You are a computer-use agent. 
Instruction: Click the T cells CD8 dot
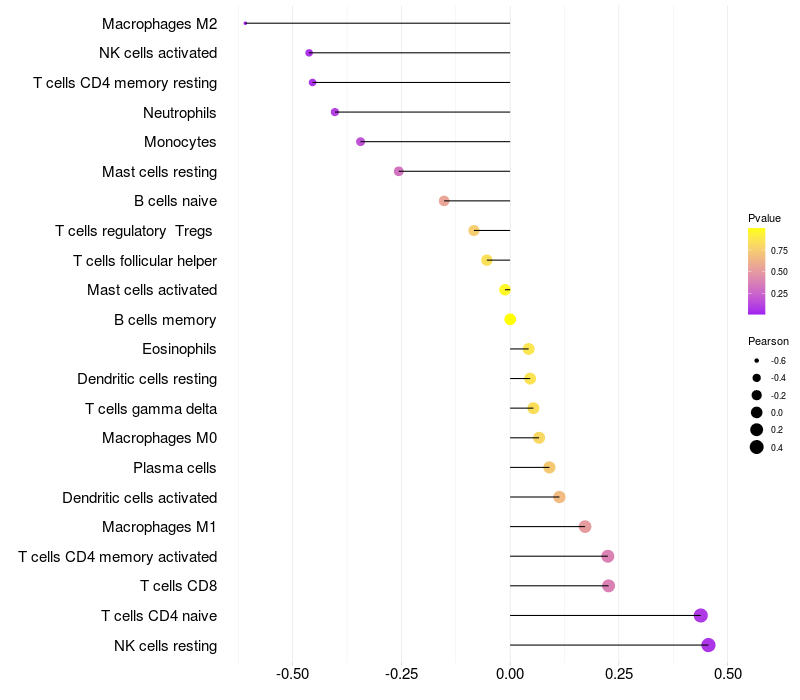[x=608, y=586]
